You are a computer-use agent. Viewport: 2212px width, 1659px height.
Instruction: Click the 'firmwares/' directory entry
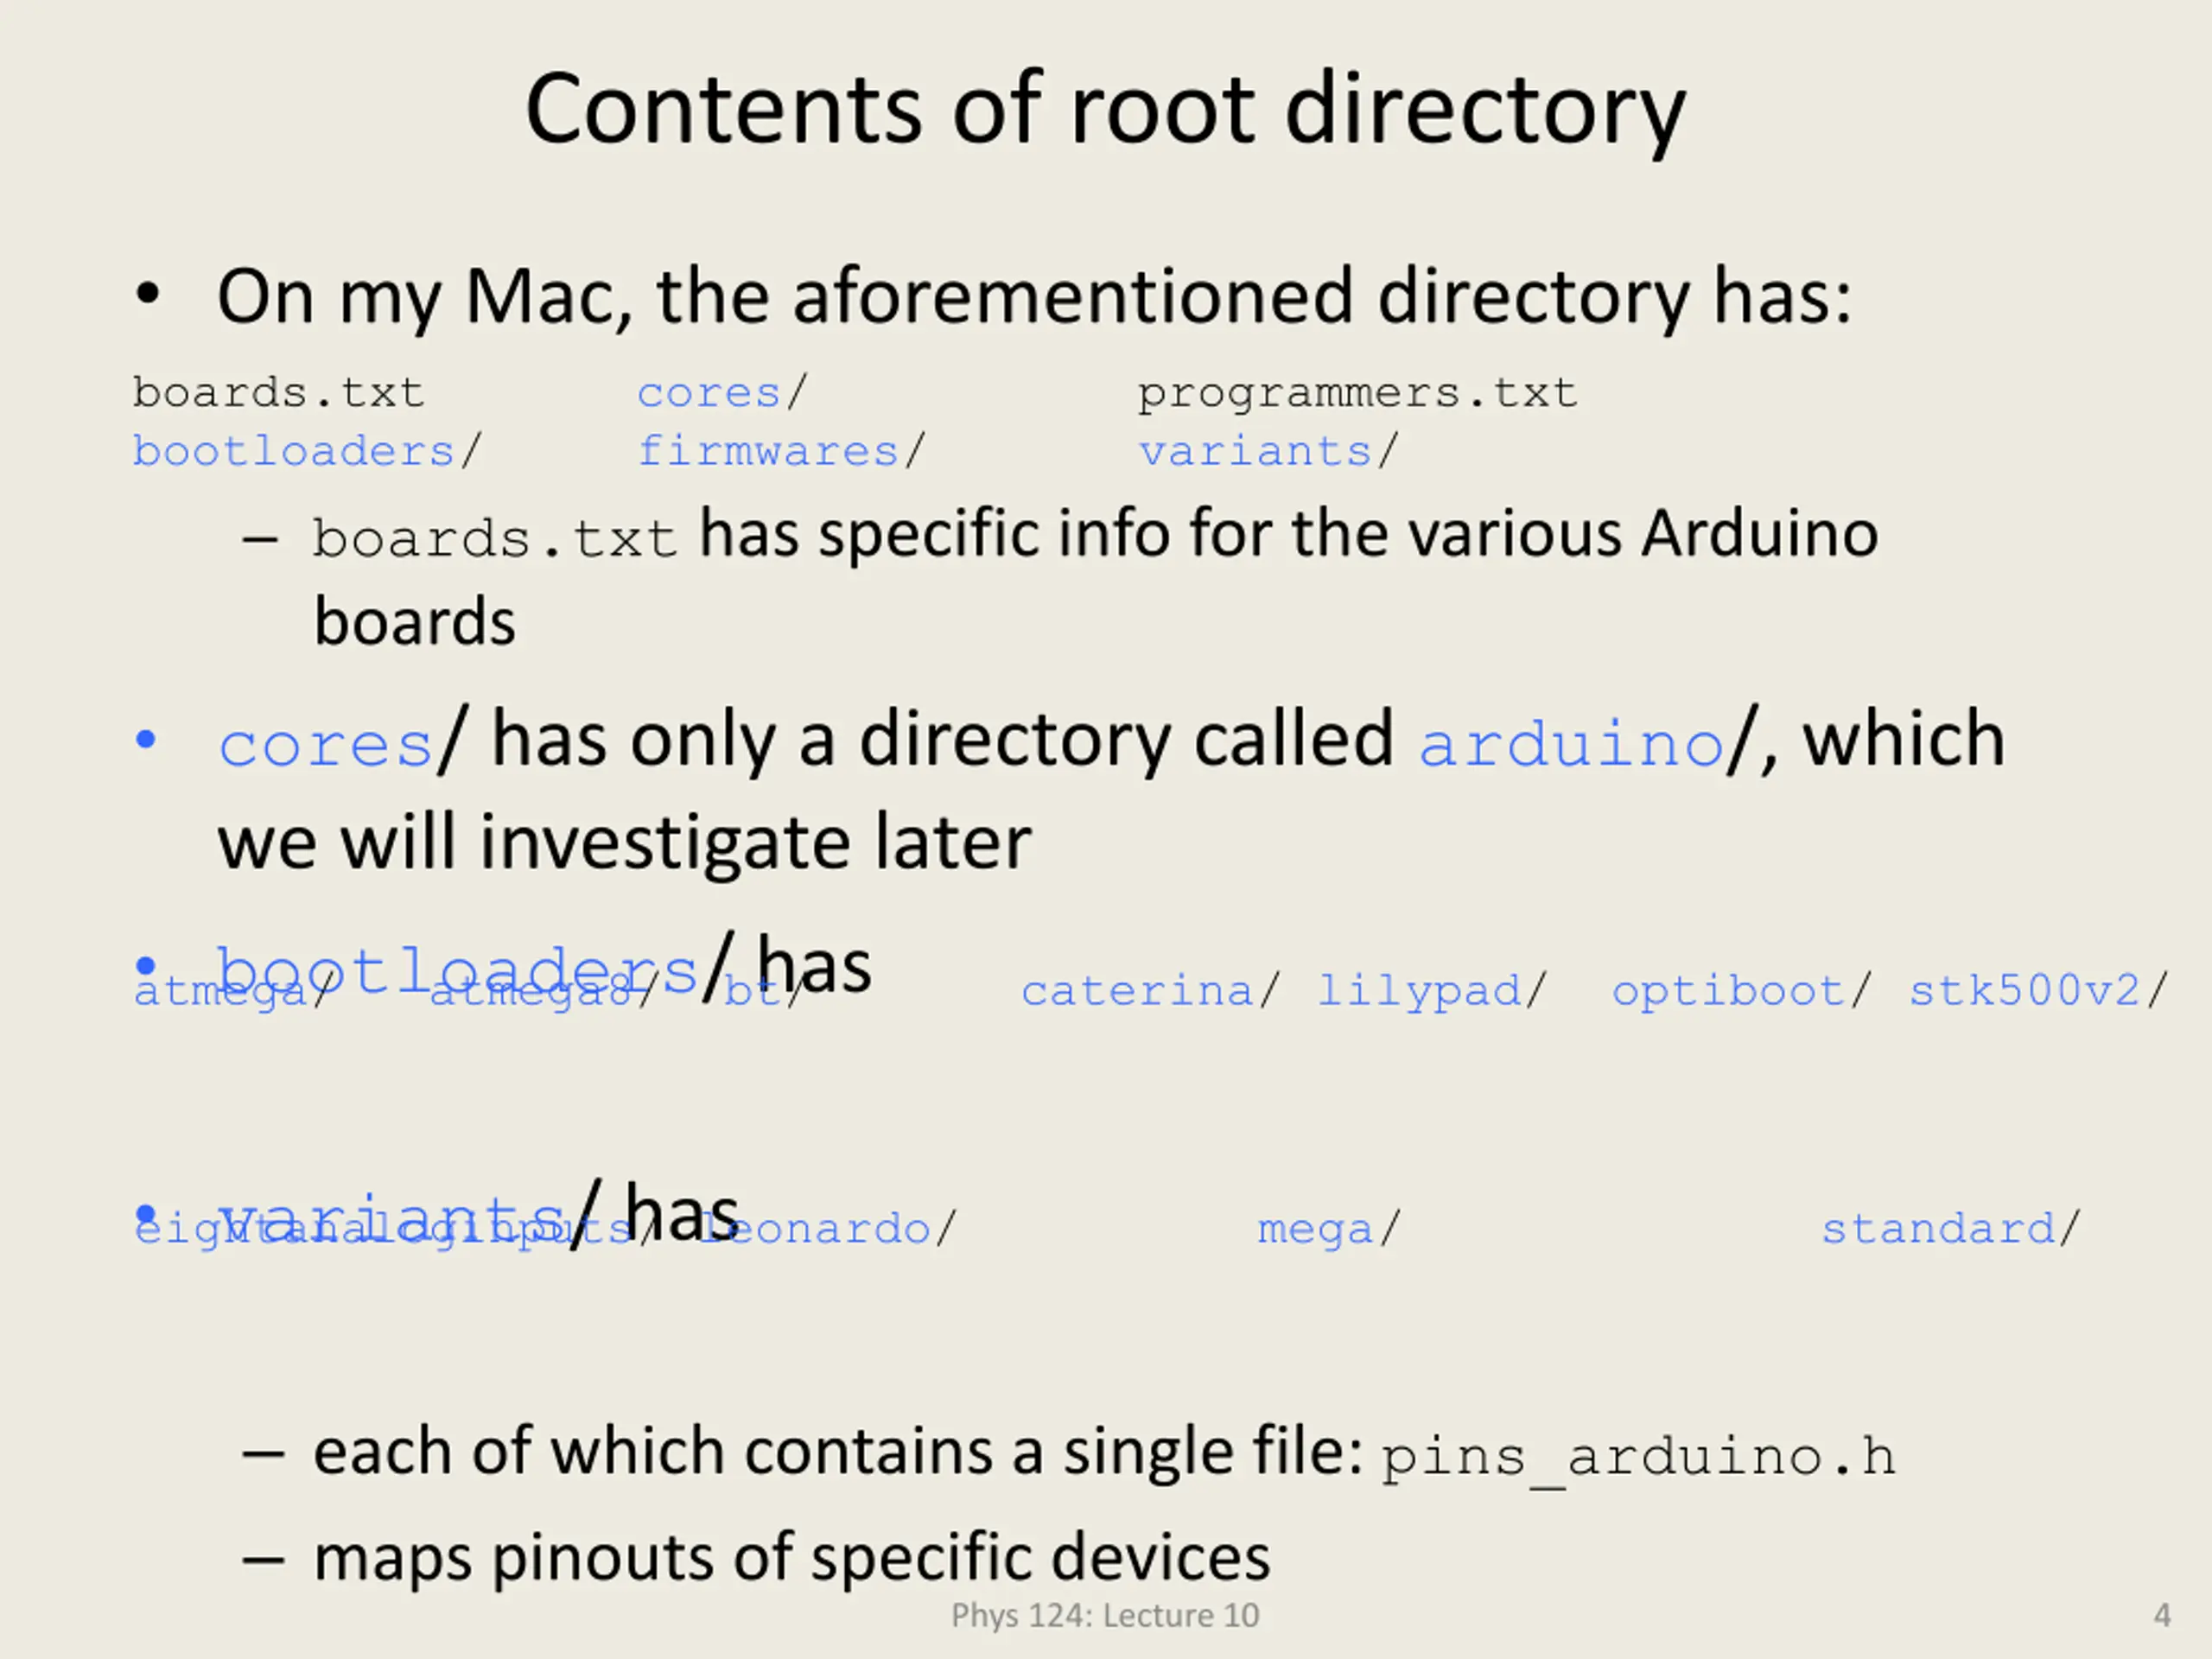[x=781, y=451]
